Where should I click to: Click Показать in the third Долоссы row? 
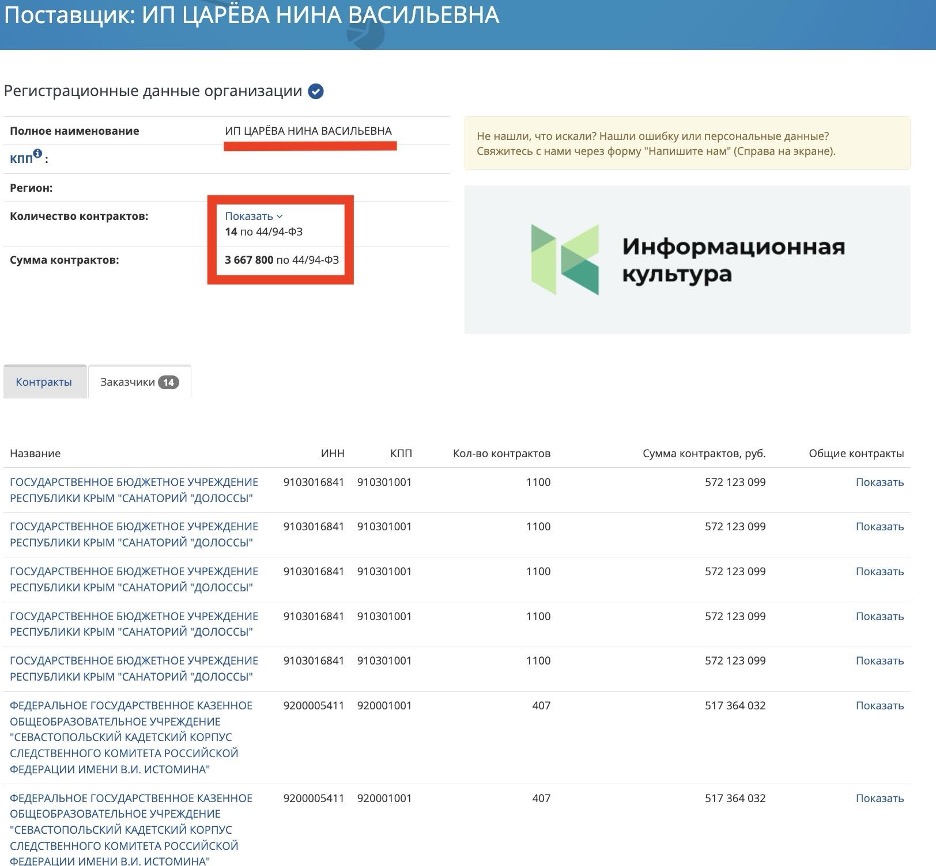point(879,571)
